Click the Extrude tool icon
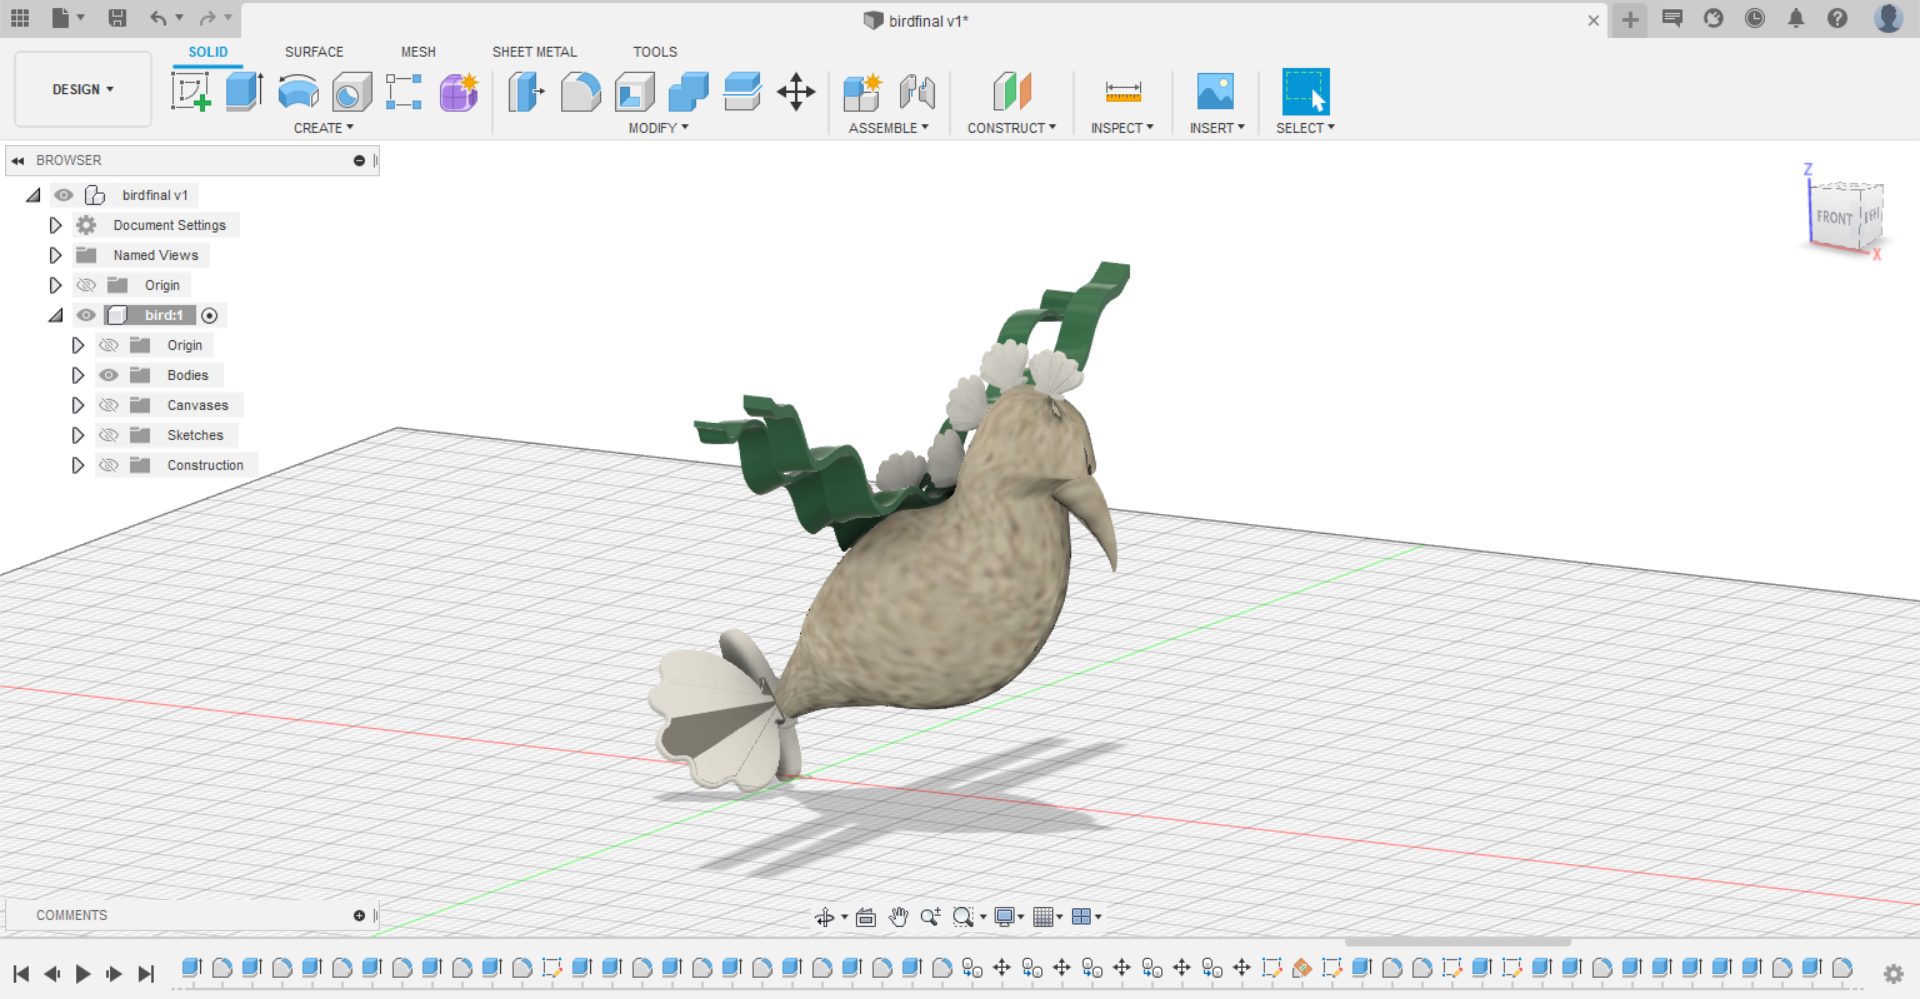Image resolution: width=1920 pixels, height=999 pixels. pos(244,92)
